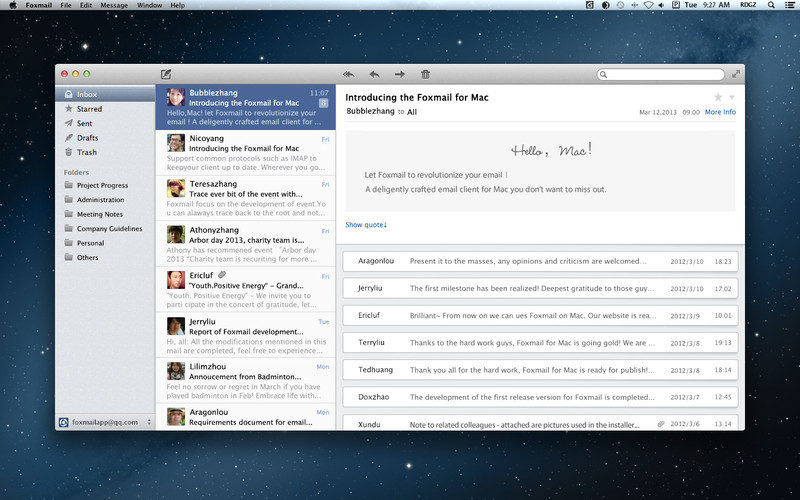Open the Foxmail menu in menu bar
The height and width of the screenshot is (500, 800).
pos(39,5)
